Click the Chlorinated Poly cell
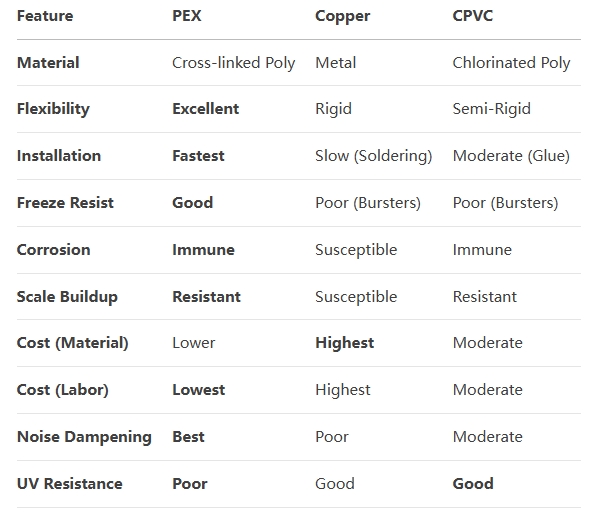Image resolution: width=612 pixels, height=513 pixels. (511, 63)
